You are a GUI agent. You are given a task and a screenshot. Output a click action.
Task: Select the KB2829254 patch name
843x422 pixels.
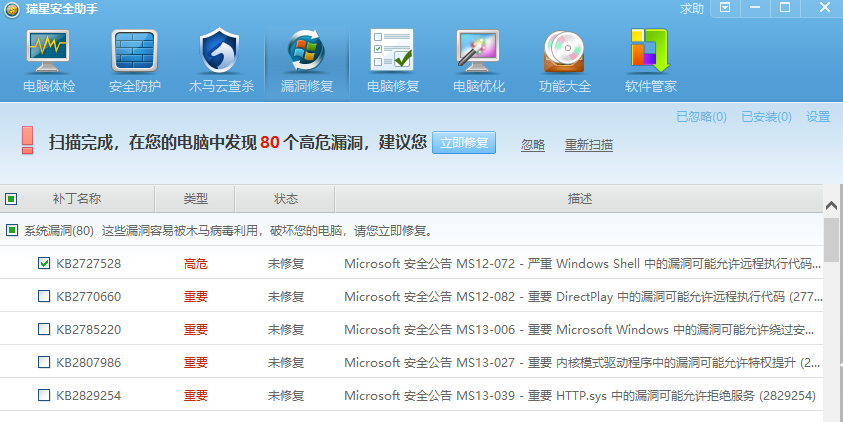89,395
